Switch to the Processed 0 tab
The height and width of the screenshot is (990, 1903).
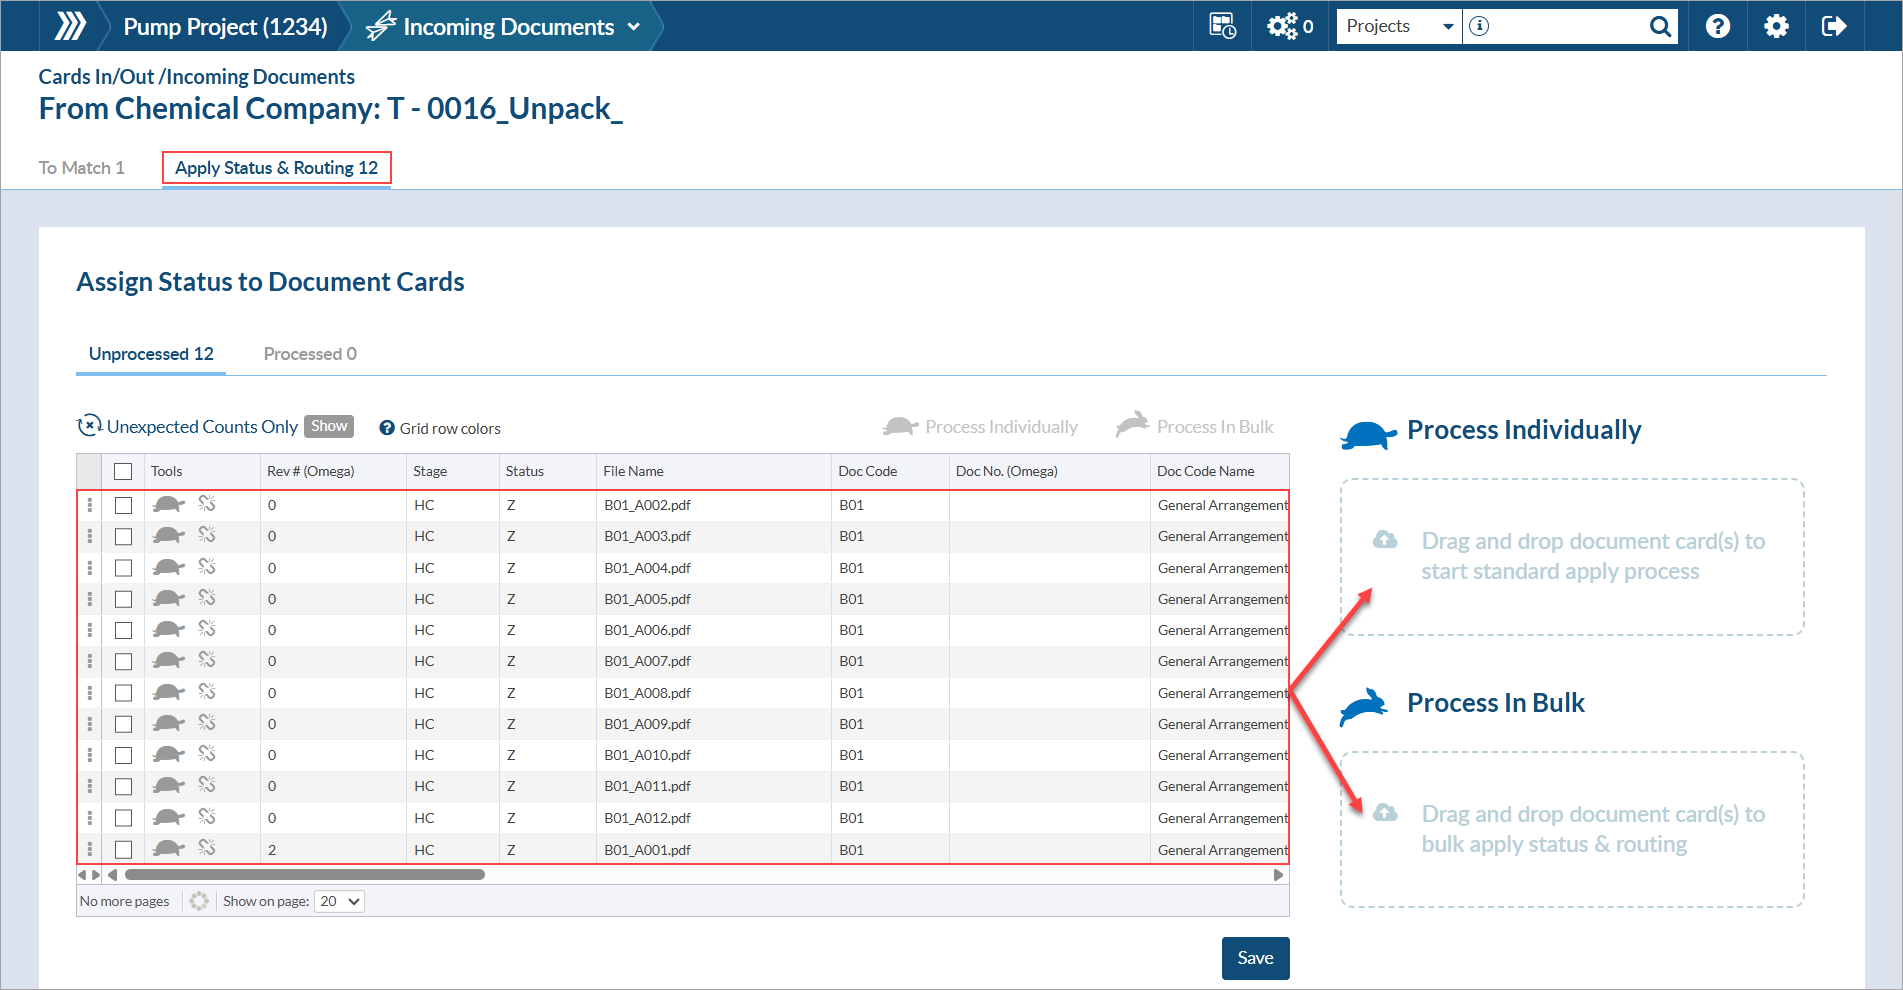coord(310,354)
